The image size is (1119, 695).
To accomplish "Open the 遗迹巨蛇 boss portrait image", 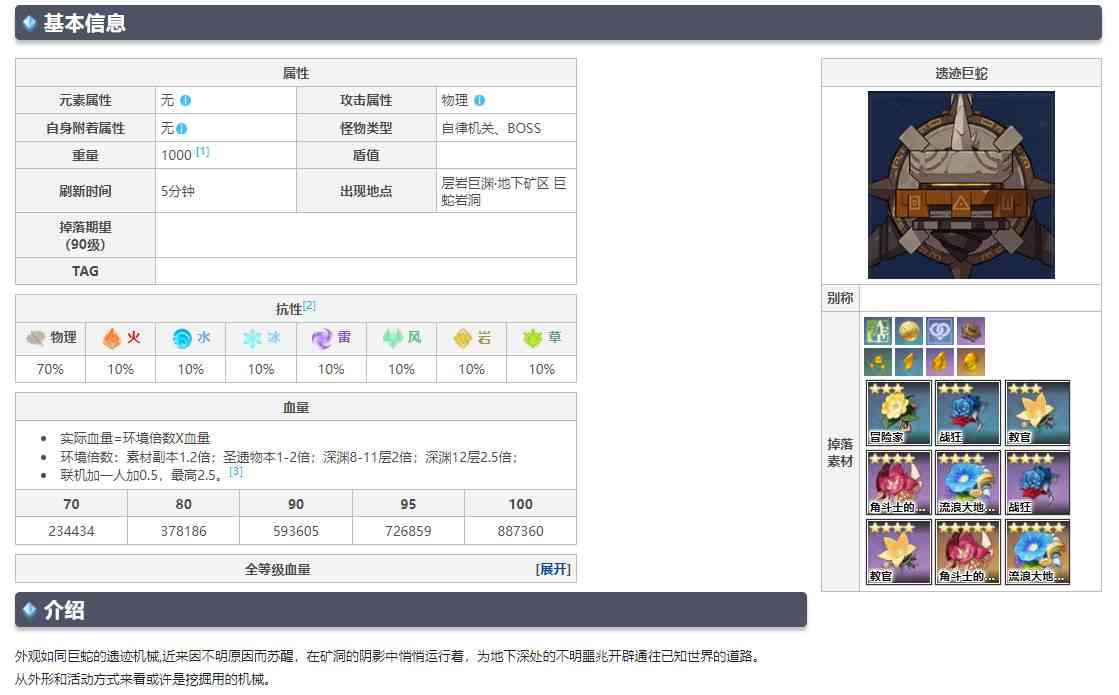I will tap(961, 184).
